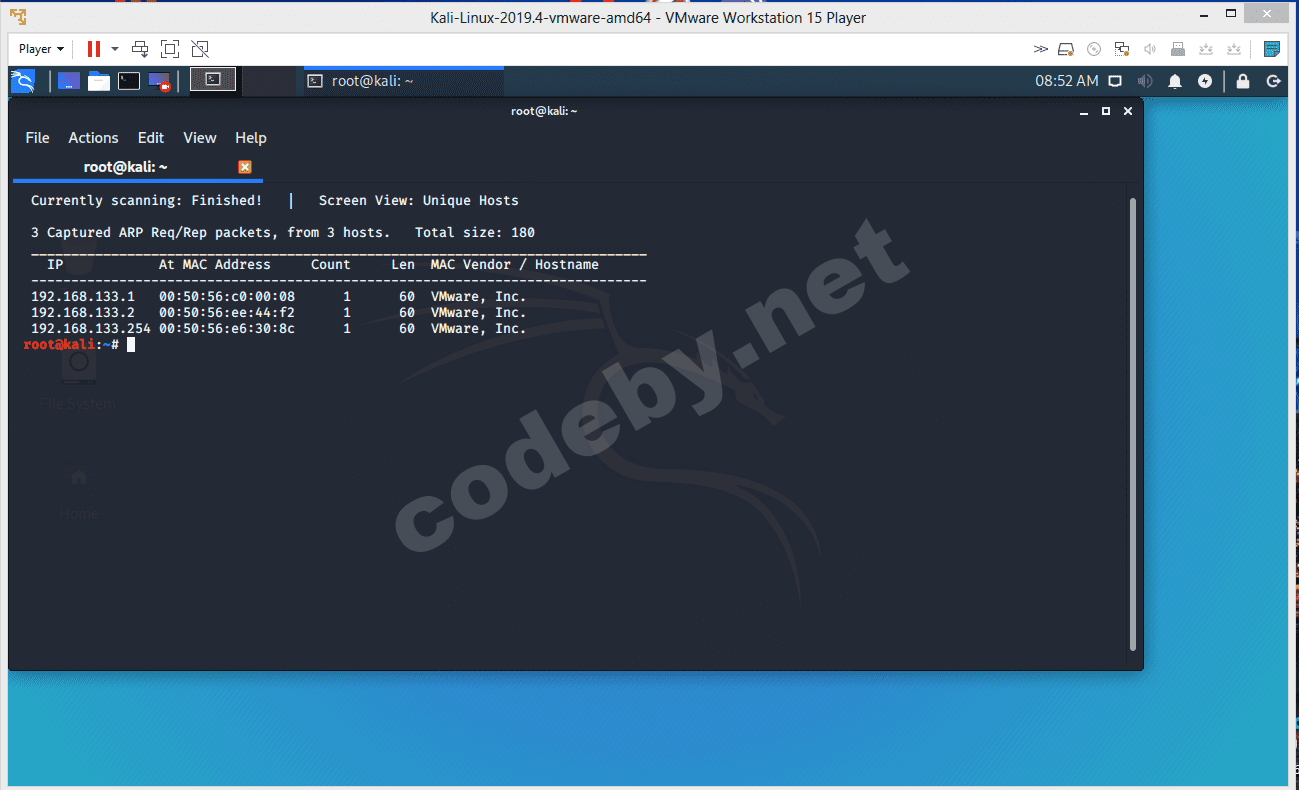The height and width of the screenshot is (790, 1299).
Task: Open the terminal File menu
Action: pos(37,138)
